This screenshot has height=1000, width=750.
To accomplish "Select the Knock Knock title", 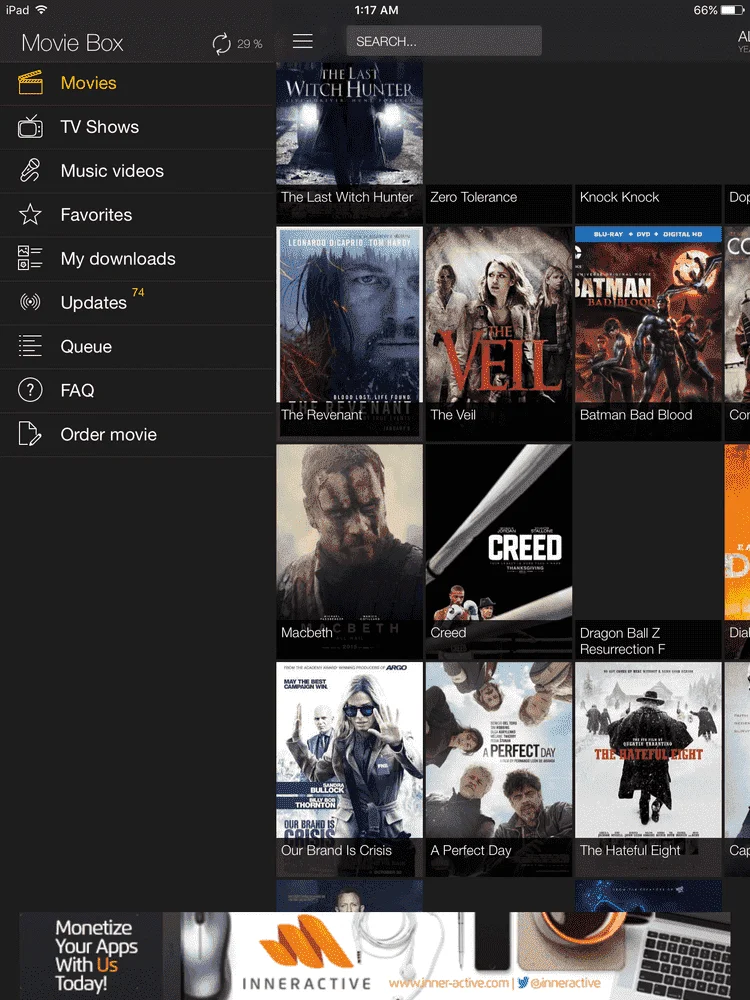I will coord(619,197).
